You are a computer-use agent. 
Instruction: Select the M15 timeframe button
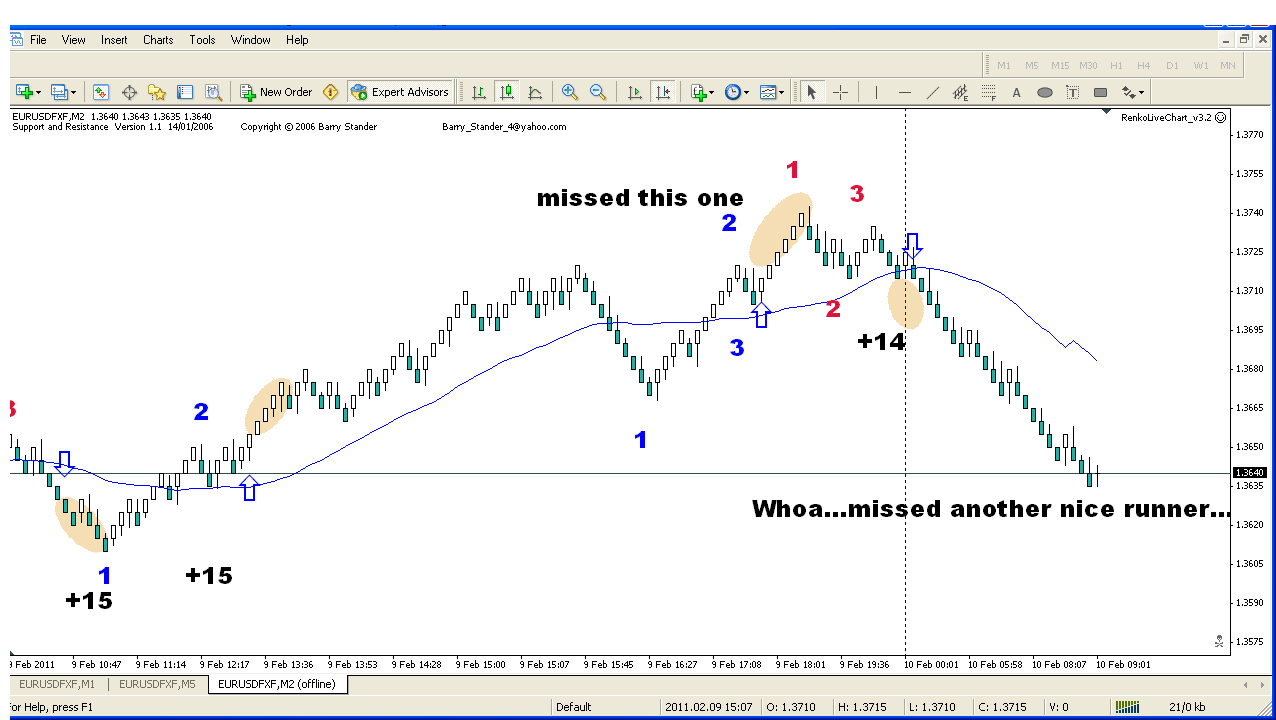point(1060,66)
